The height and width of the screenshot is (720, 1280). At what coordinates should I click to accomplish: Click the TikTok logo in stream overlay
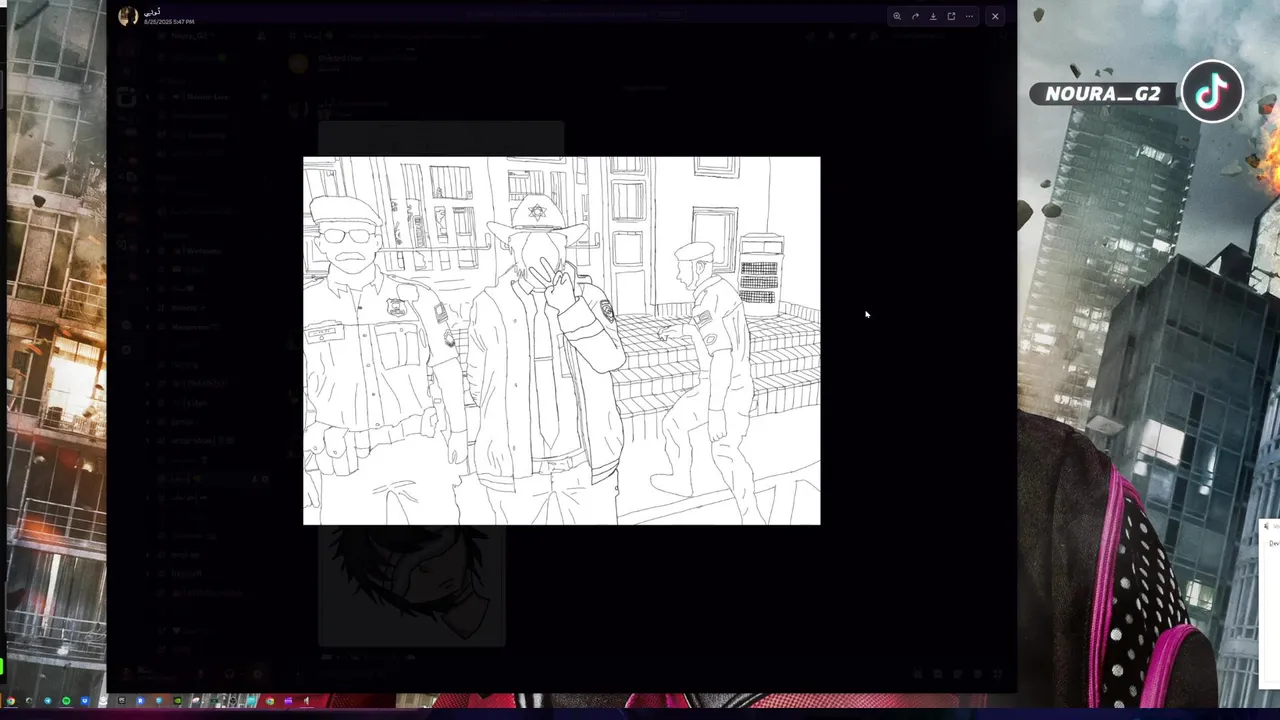(x=1212, y=93)
